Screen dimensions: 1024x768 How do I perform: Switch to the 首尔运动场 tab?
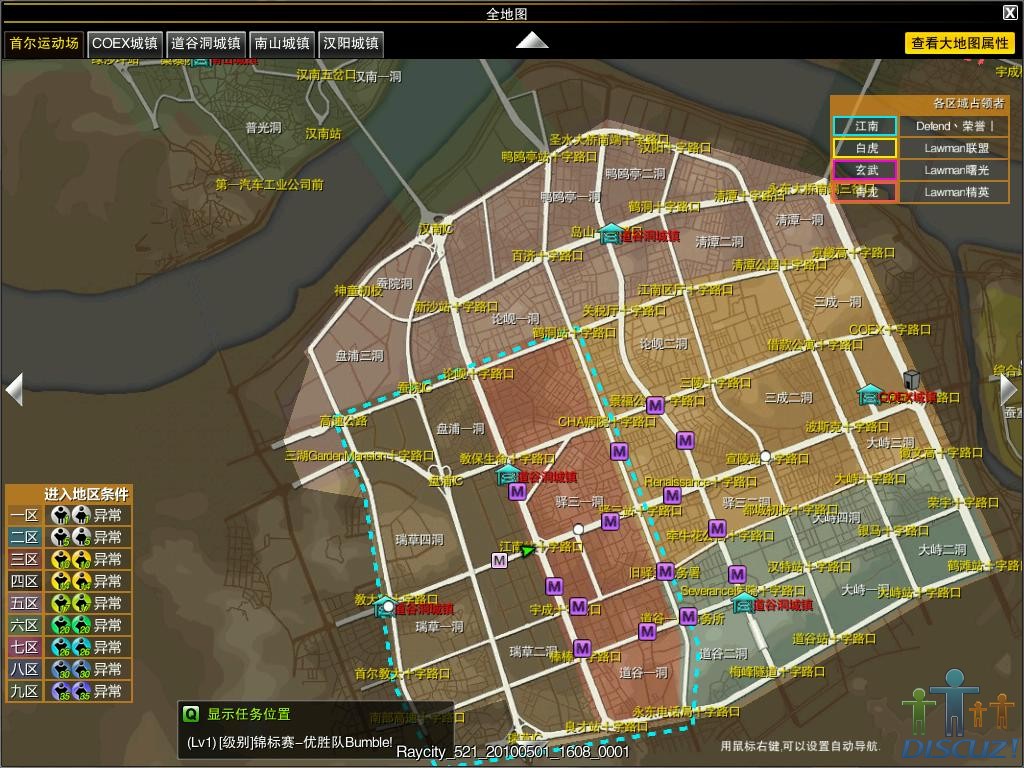44,44
